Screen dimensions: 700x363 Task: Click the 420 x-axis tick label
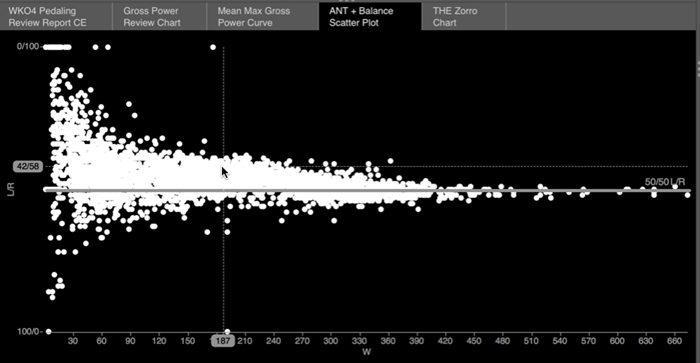(445, 341)
